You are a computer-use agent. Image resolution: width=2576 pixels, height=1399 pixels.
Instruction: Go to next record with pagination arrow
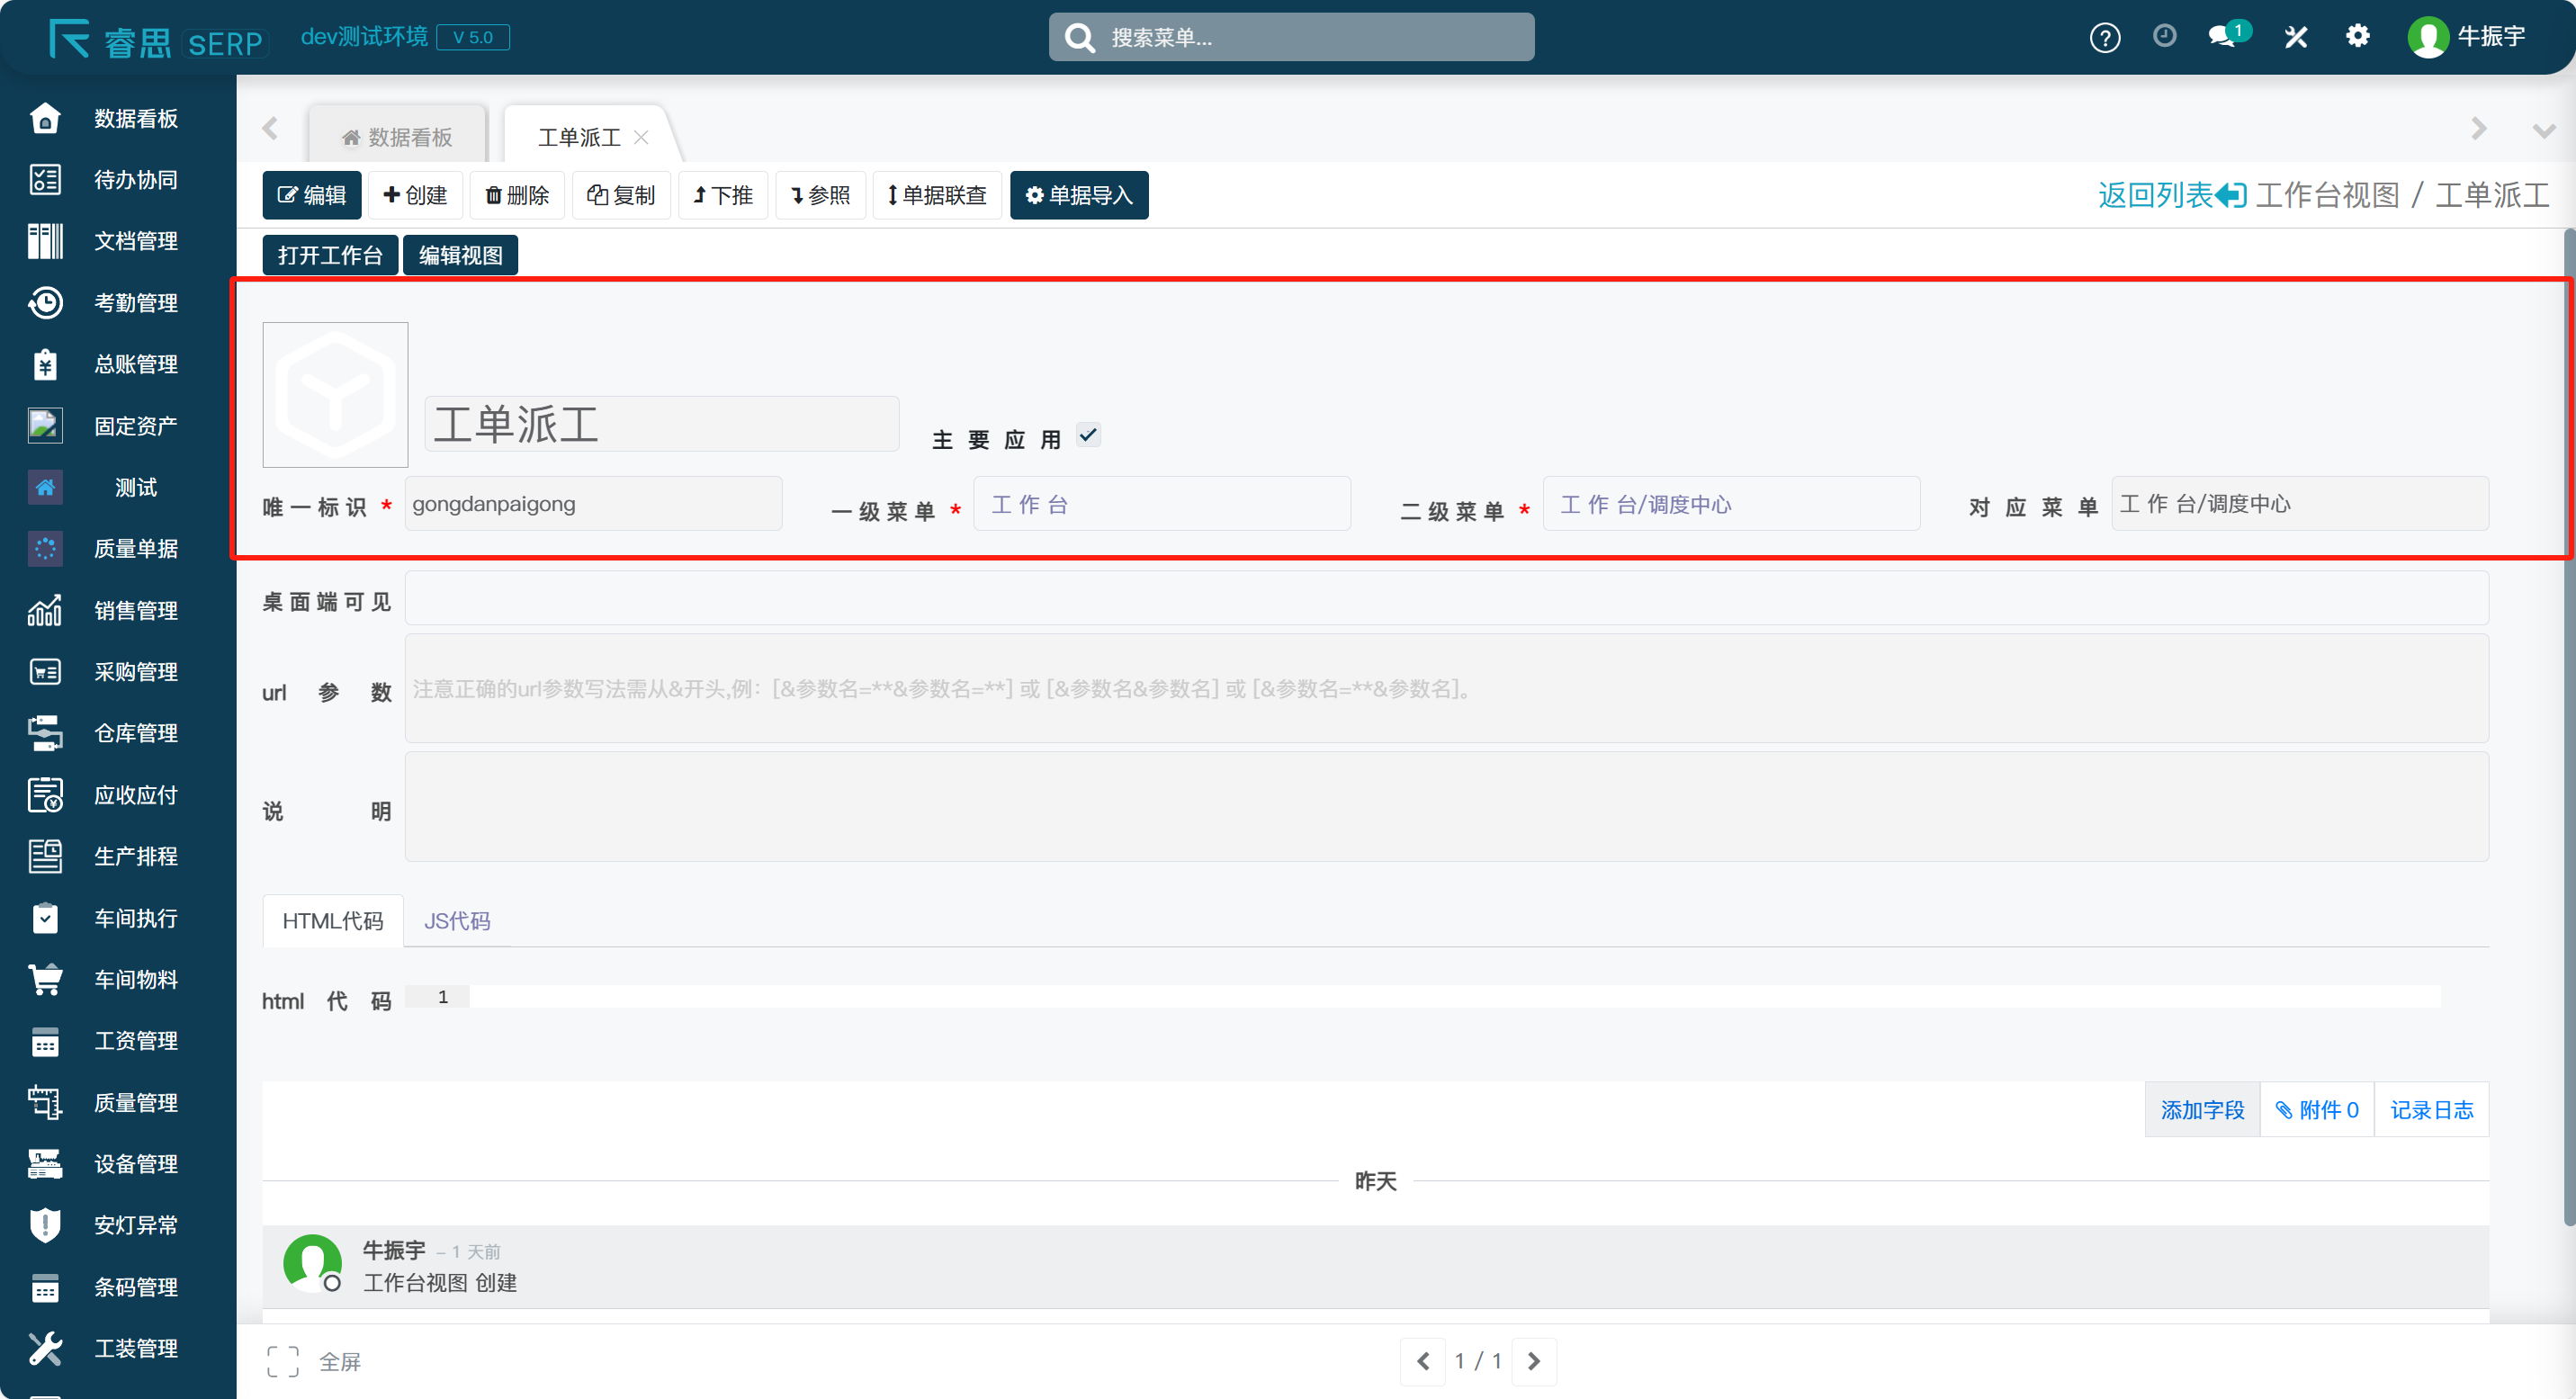[1533, 1361]
